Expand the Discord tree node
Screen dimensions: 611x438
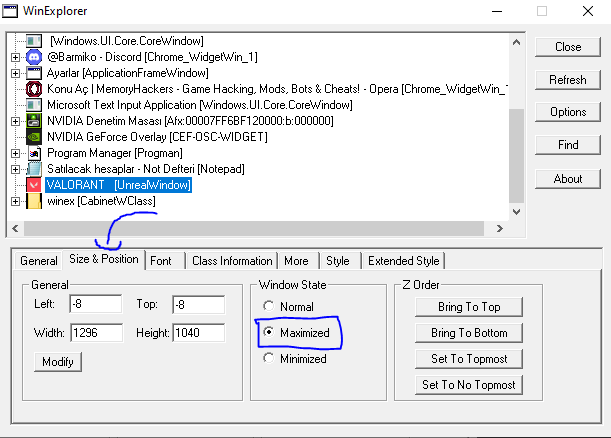(15, 57)
